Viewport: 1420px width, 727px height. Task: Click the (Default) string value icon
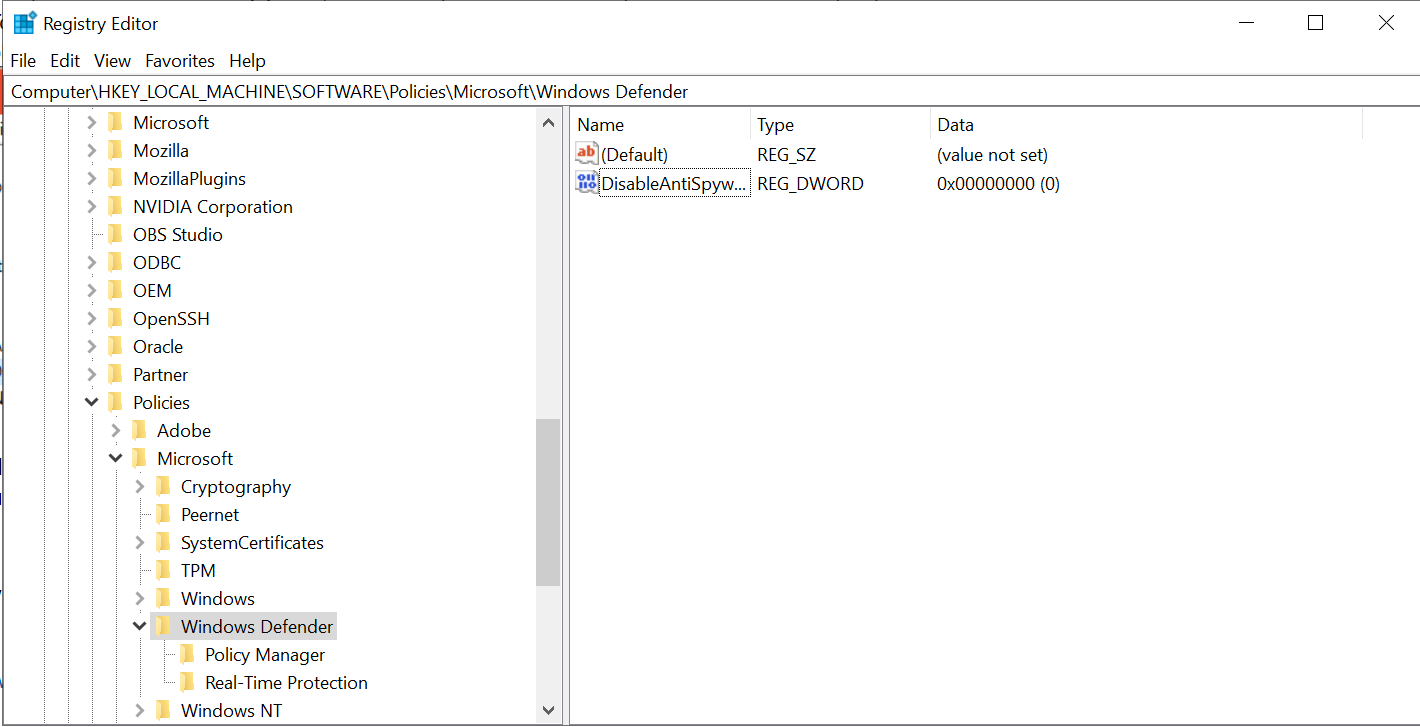(x=587, y=154)
